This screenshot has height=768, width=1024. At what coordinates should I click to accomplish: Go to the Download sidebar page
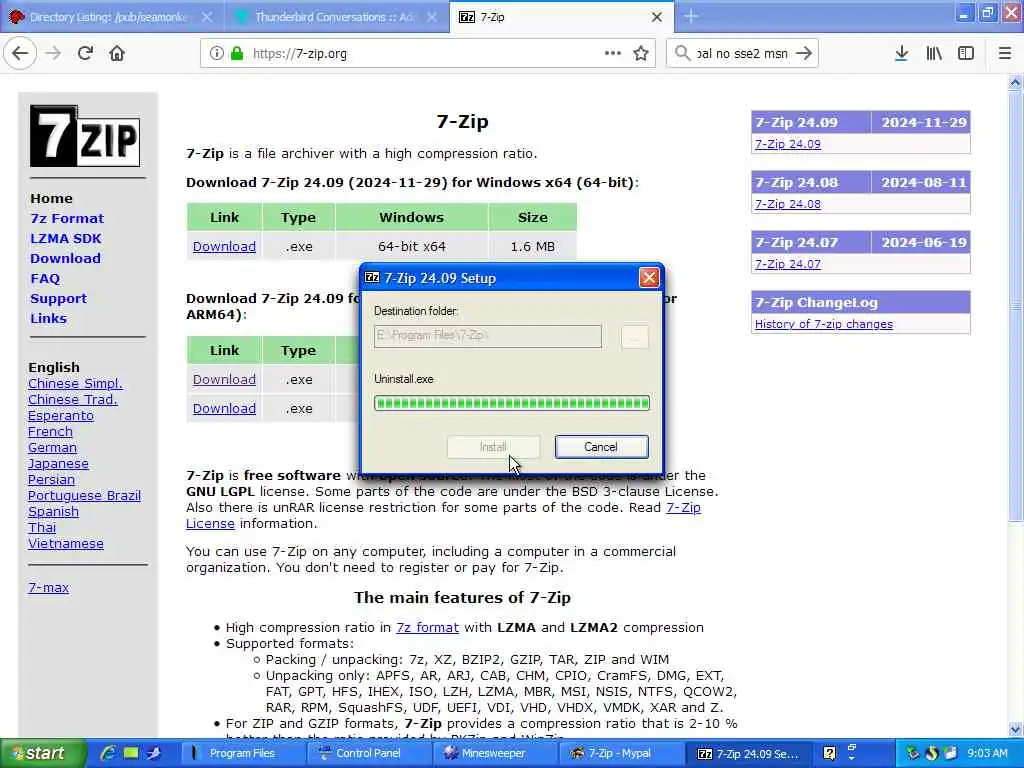65,258
